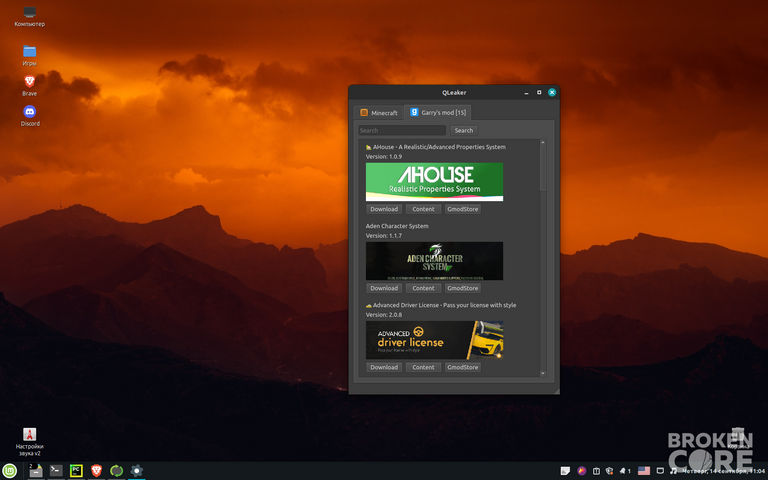The width and height of the screenshot is (768, 480).
Task: Click the addon list scrollbar handle
Action: pyautogui.click(x=543, y=168)
